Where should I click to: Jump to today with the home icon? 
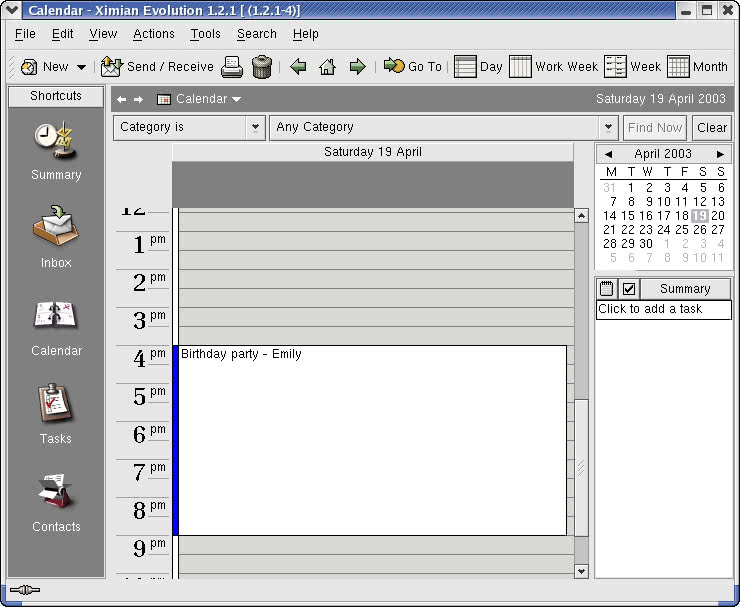pos(328,67)
